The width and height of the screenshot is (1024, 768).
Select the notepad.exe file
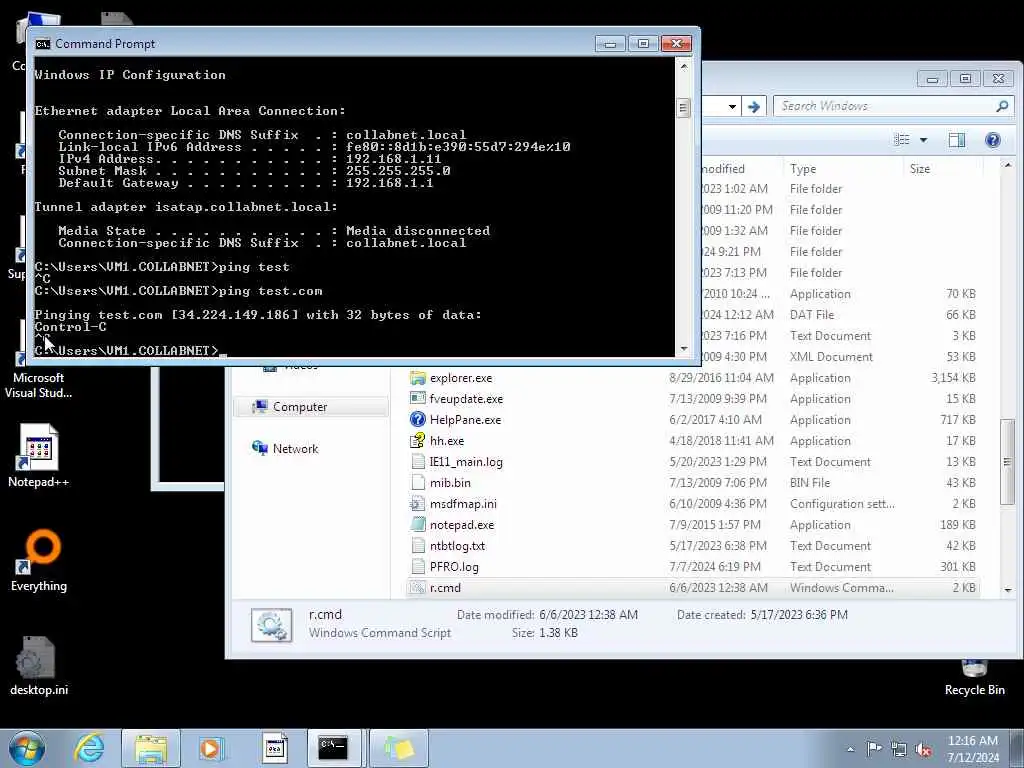click(462, 525)
